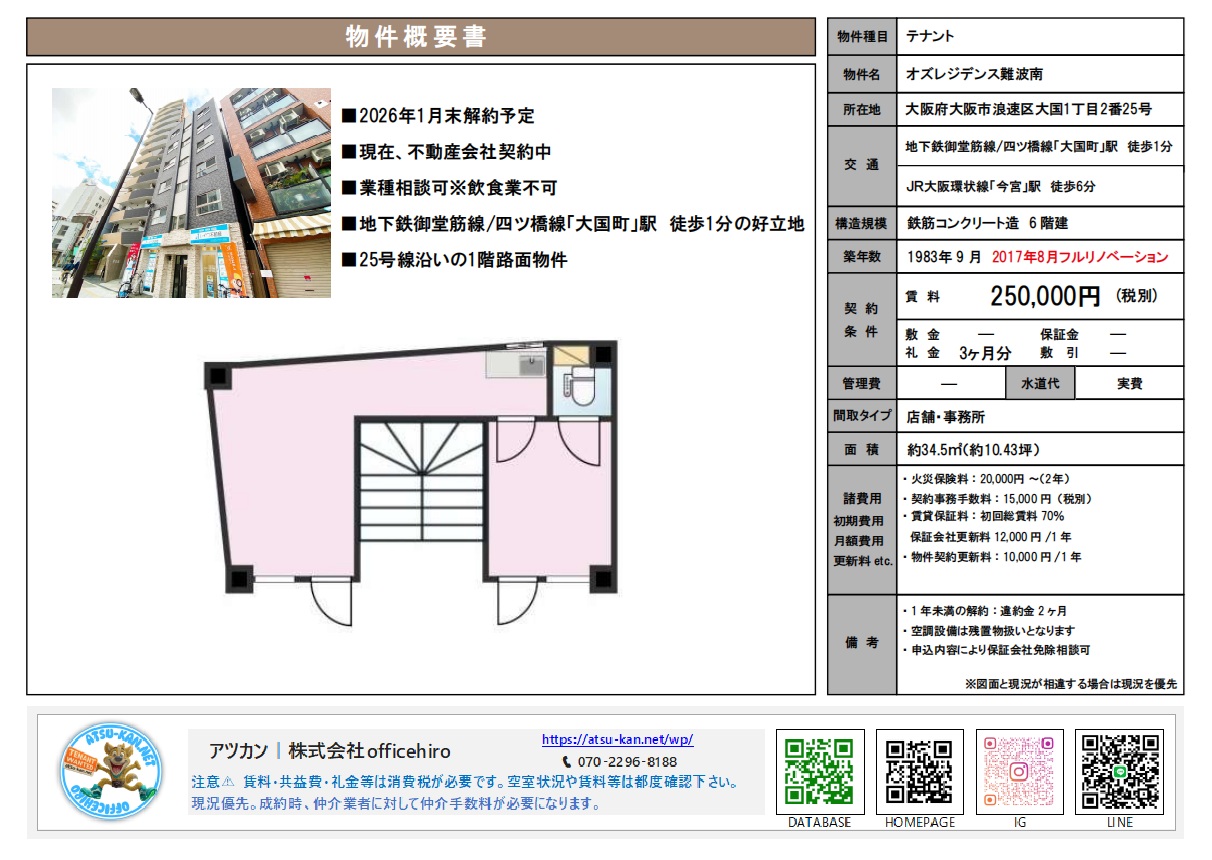The height and width of the screenshot is (860, 1212).
Task: Click the 250,000円 rent amount
Action: pyautogui.click(x=1045, y=296)
